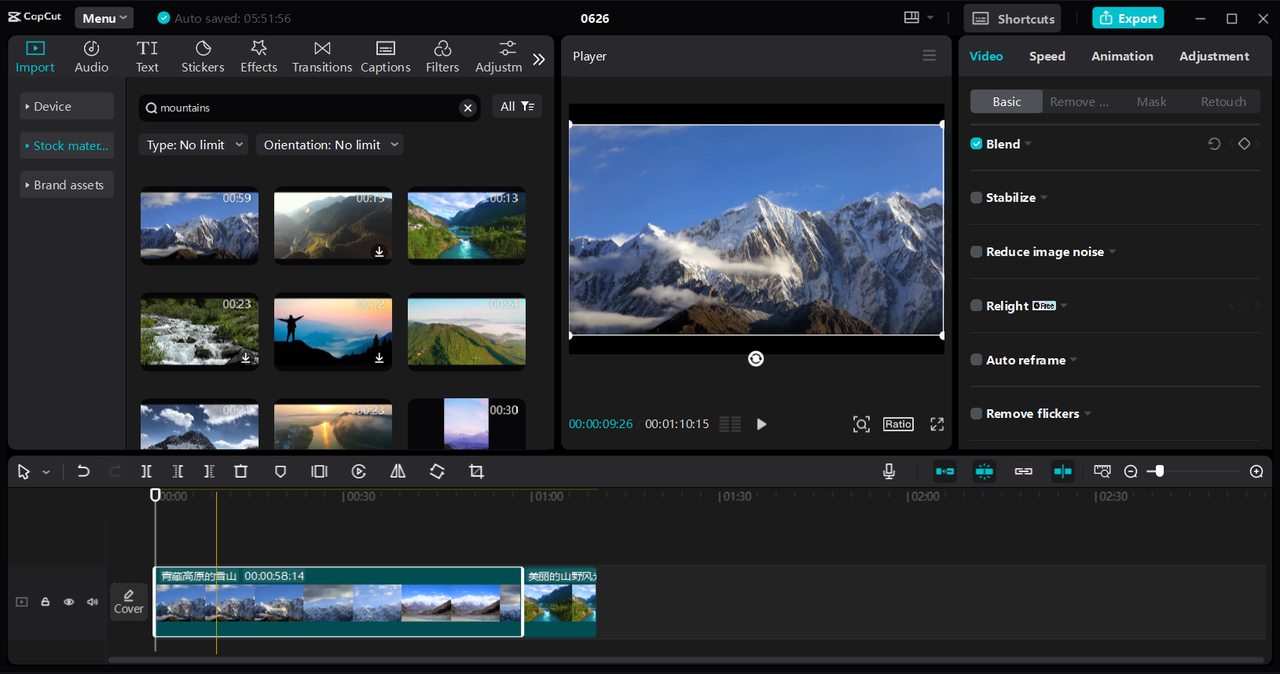
Task: Select the Basic sub-tab
Action: coord(1007,102)
